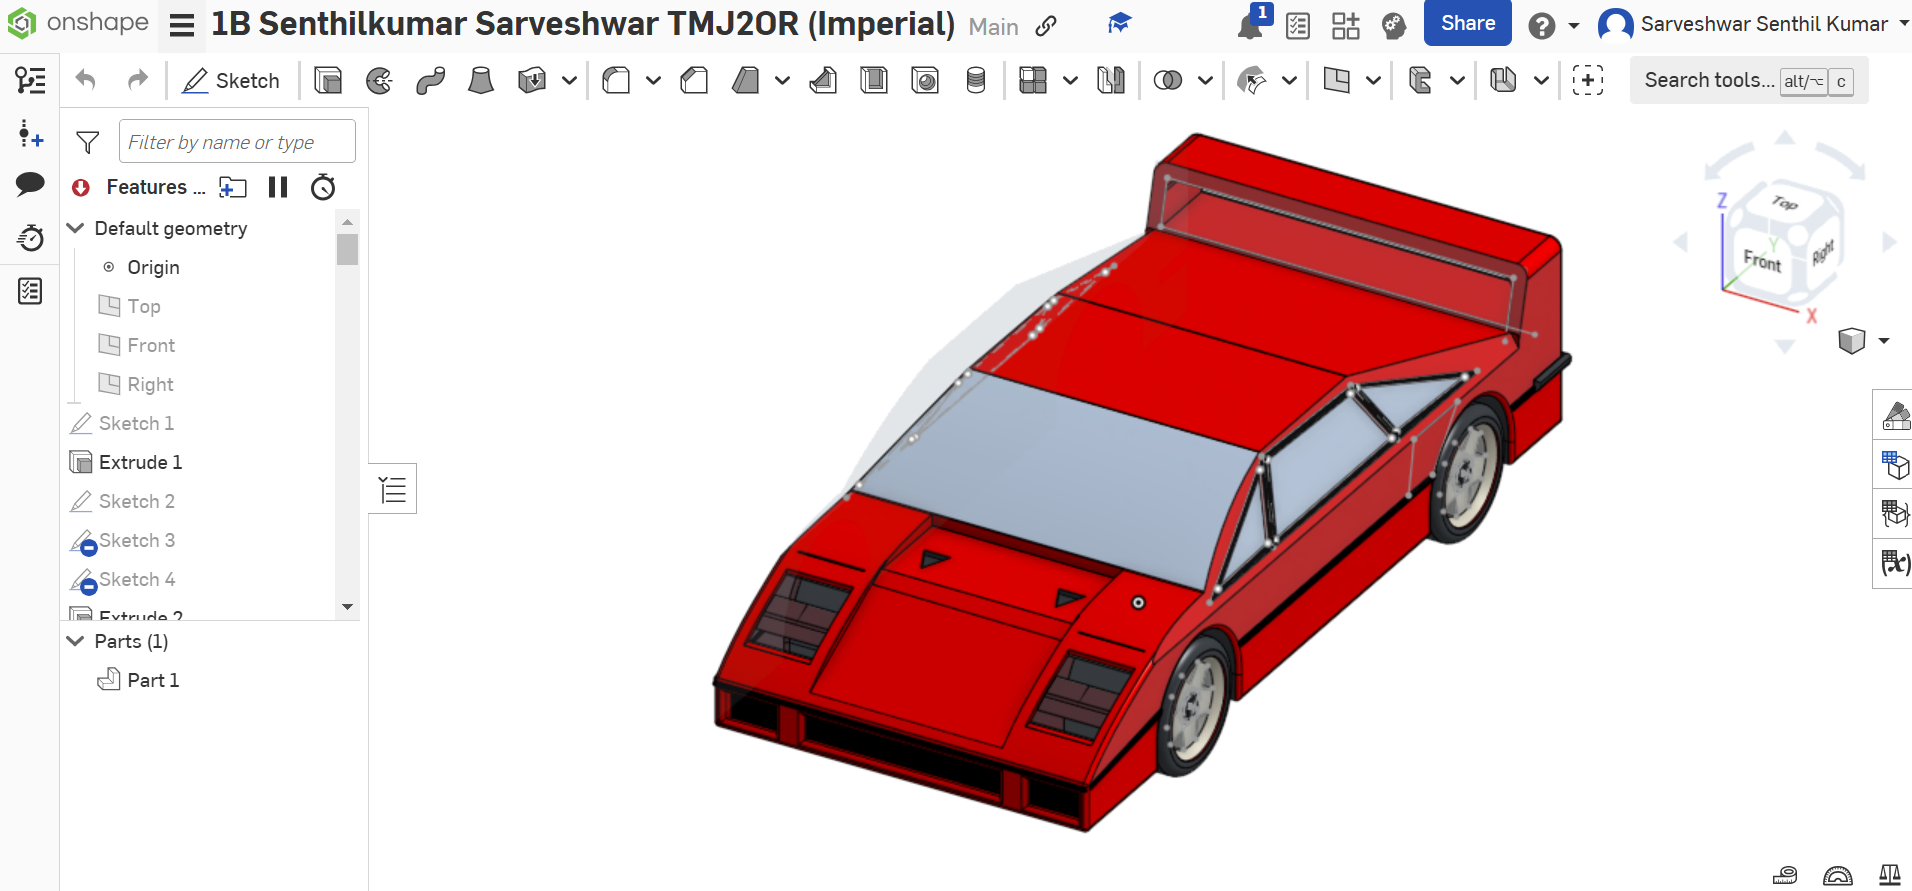Click the notifications bell icon

[1250, 25]
